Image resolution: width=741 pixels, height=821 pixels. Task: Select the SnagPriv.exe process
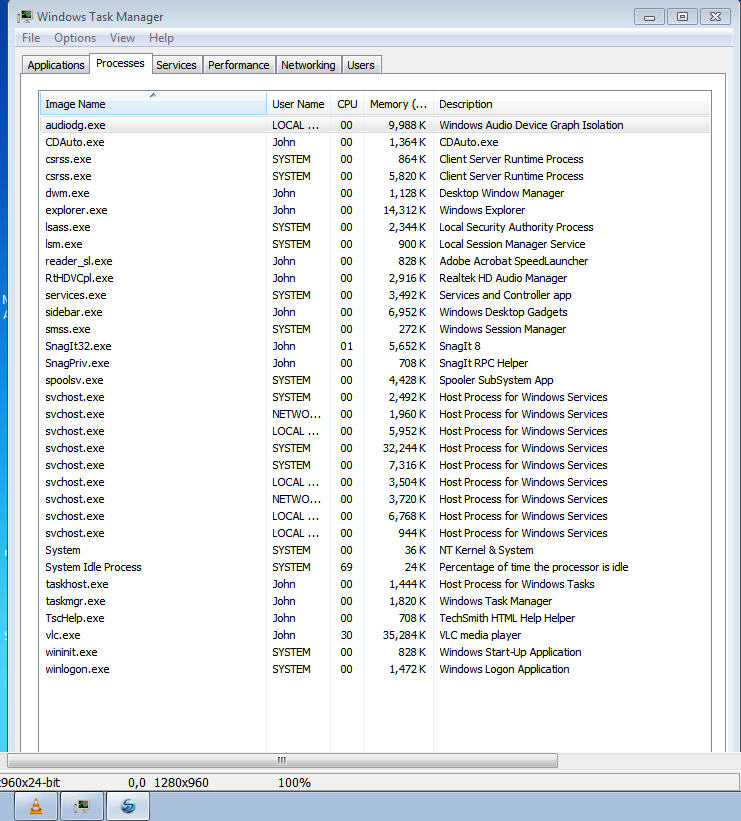click(375, 363)
